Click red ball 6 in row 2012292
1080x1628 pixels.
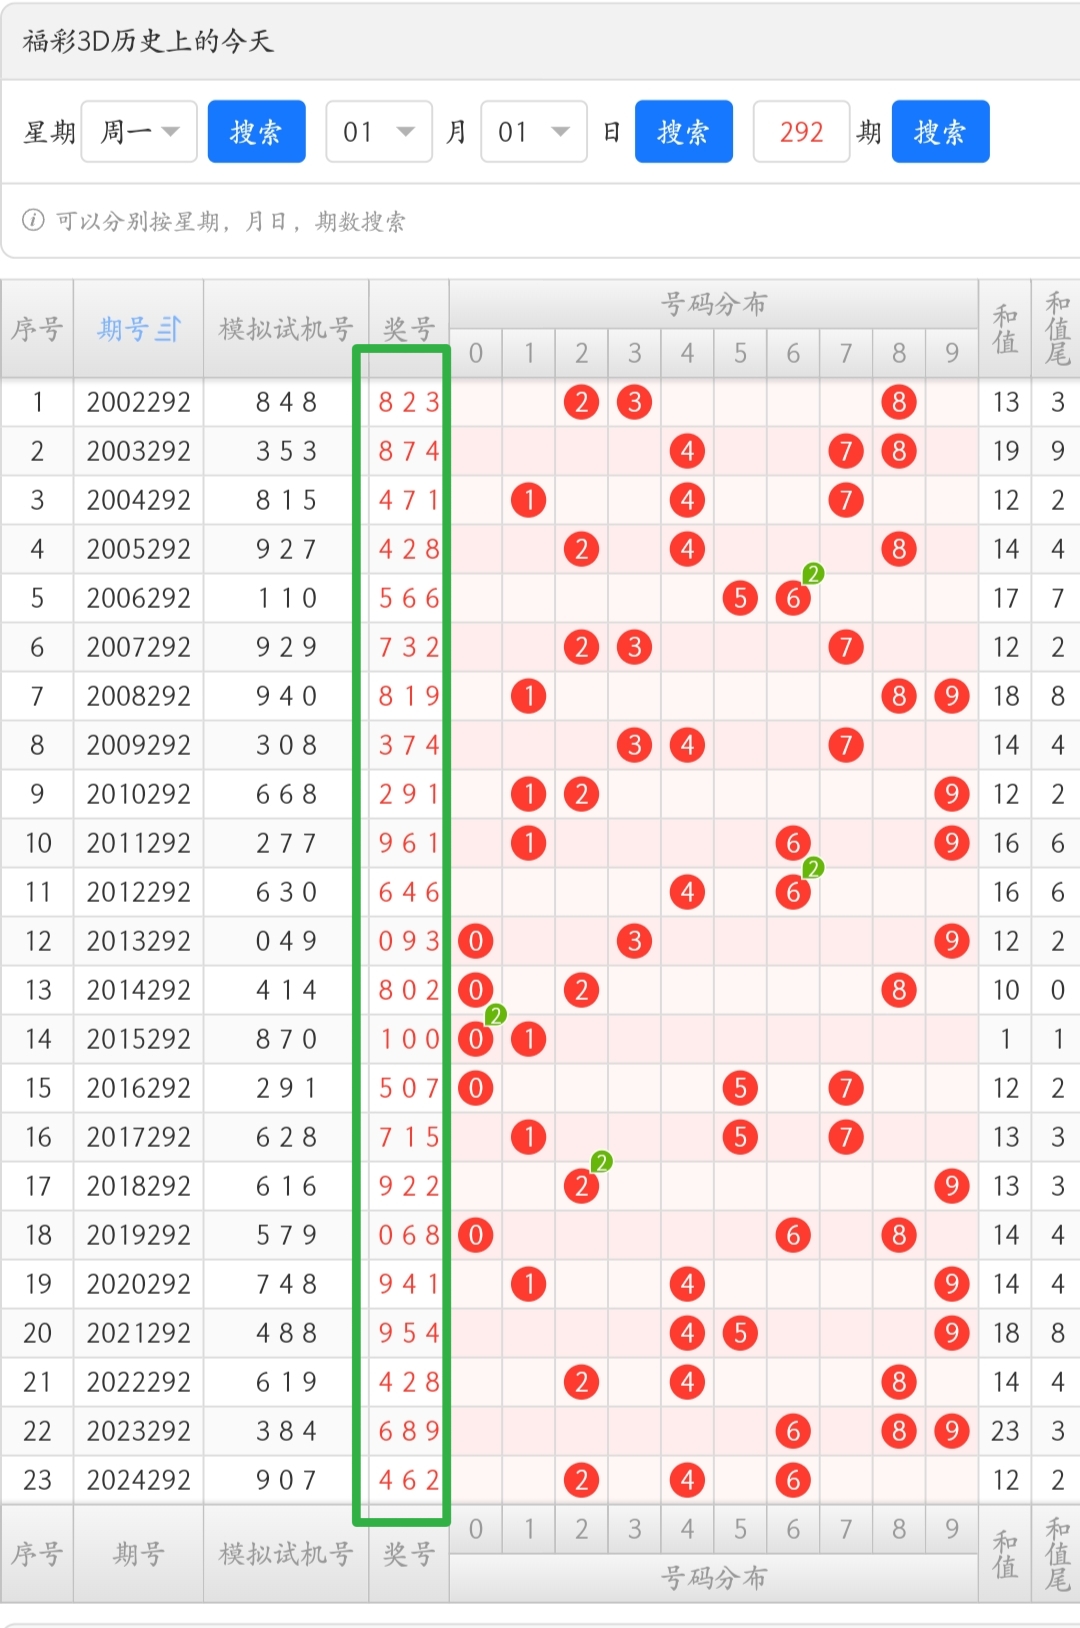pos(793,892)
